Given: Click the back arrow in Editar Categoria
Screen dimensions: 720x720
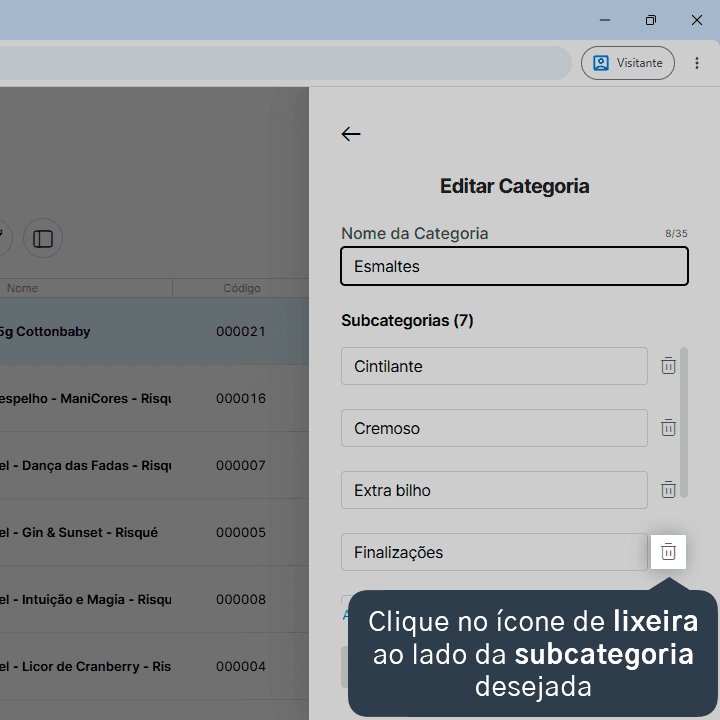Looking at the screenshot, I should [x=351, y=134].
